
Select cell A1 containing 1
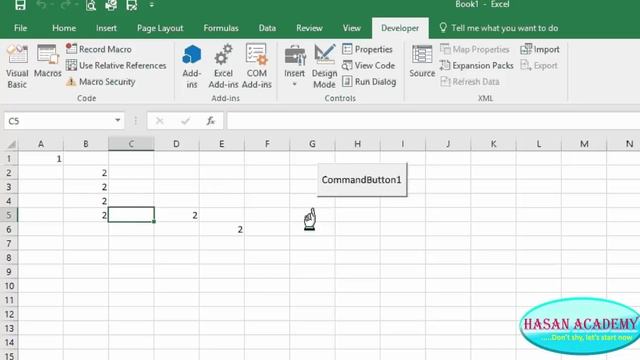pyautogui.click(x=41, y=158)
